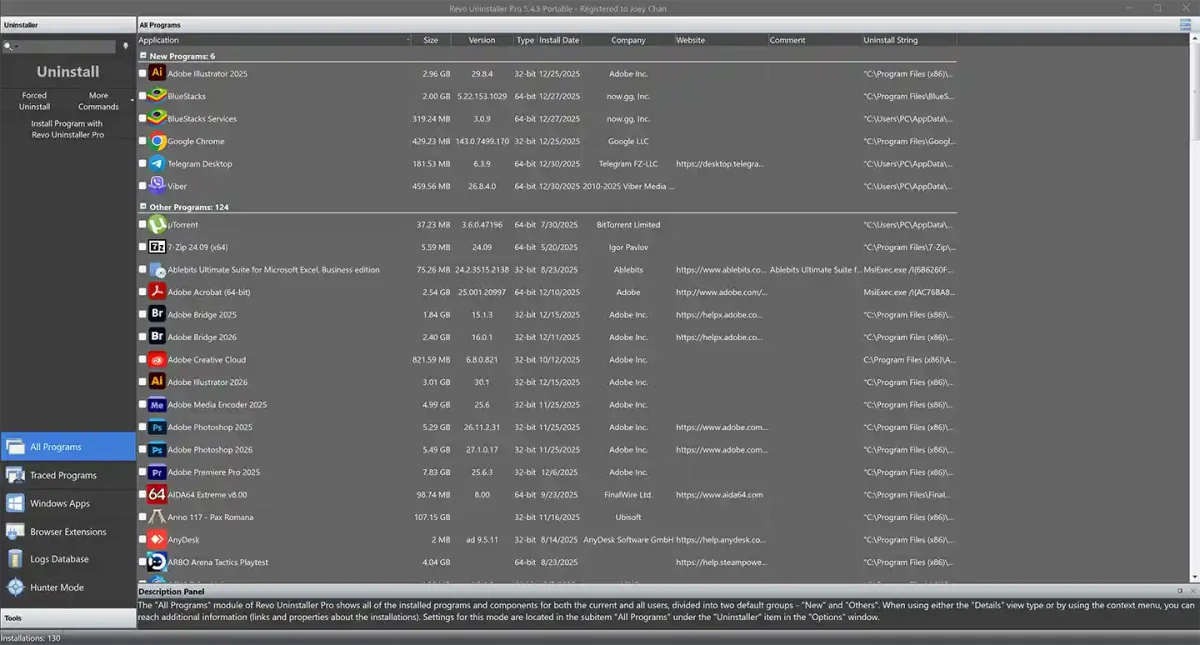
Task: Click Install Program with Revo Uninstaller Pro
Action: click(67, 131)
